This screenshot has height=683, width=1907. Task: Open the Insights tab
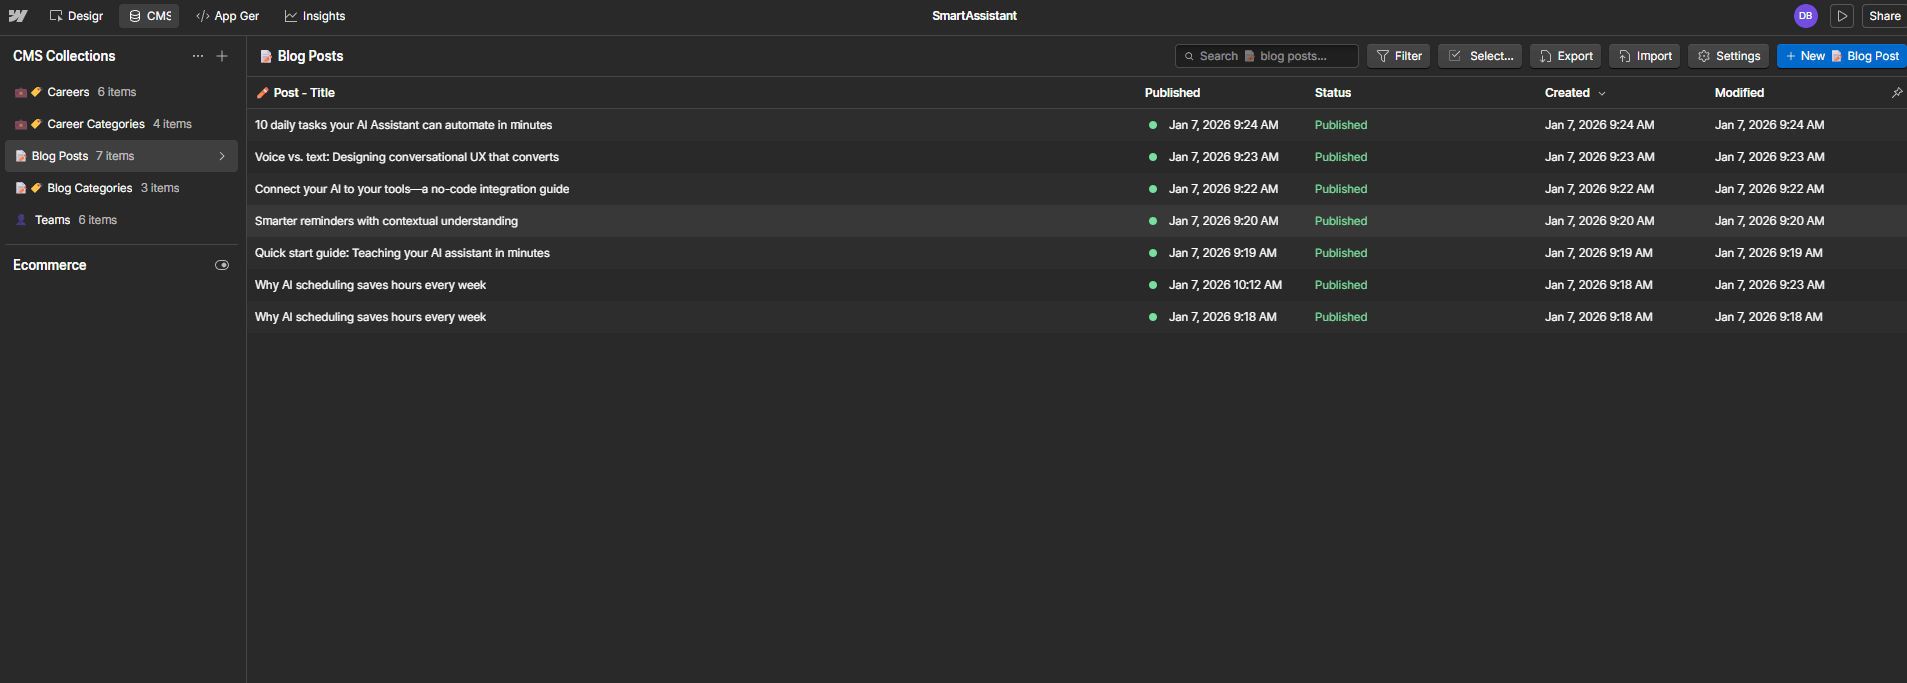coord(314,16)
